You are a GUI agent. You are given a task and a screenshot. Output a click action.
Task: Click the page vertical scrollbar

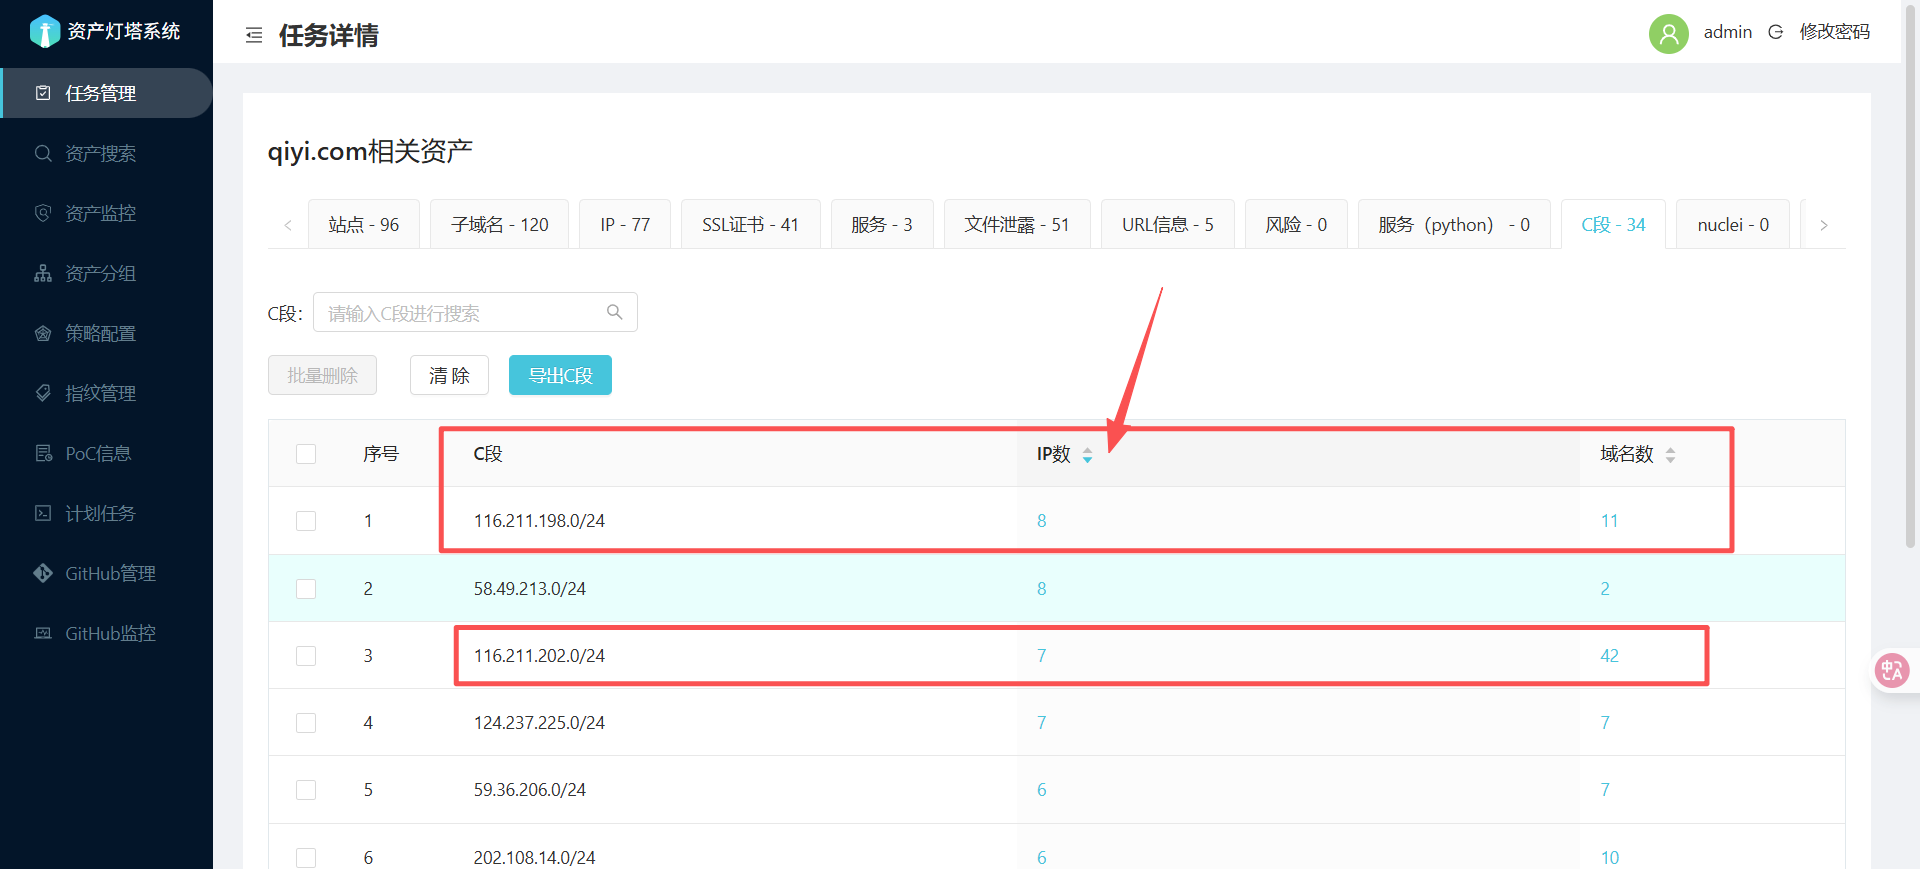pos(1910,300)
